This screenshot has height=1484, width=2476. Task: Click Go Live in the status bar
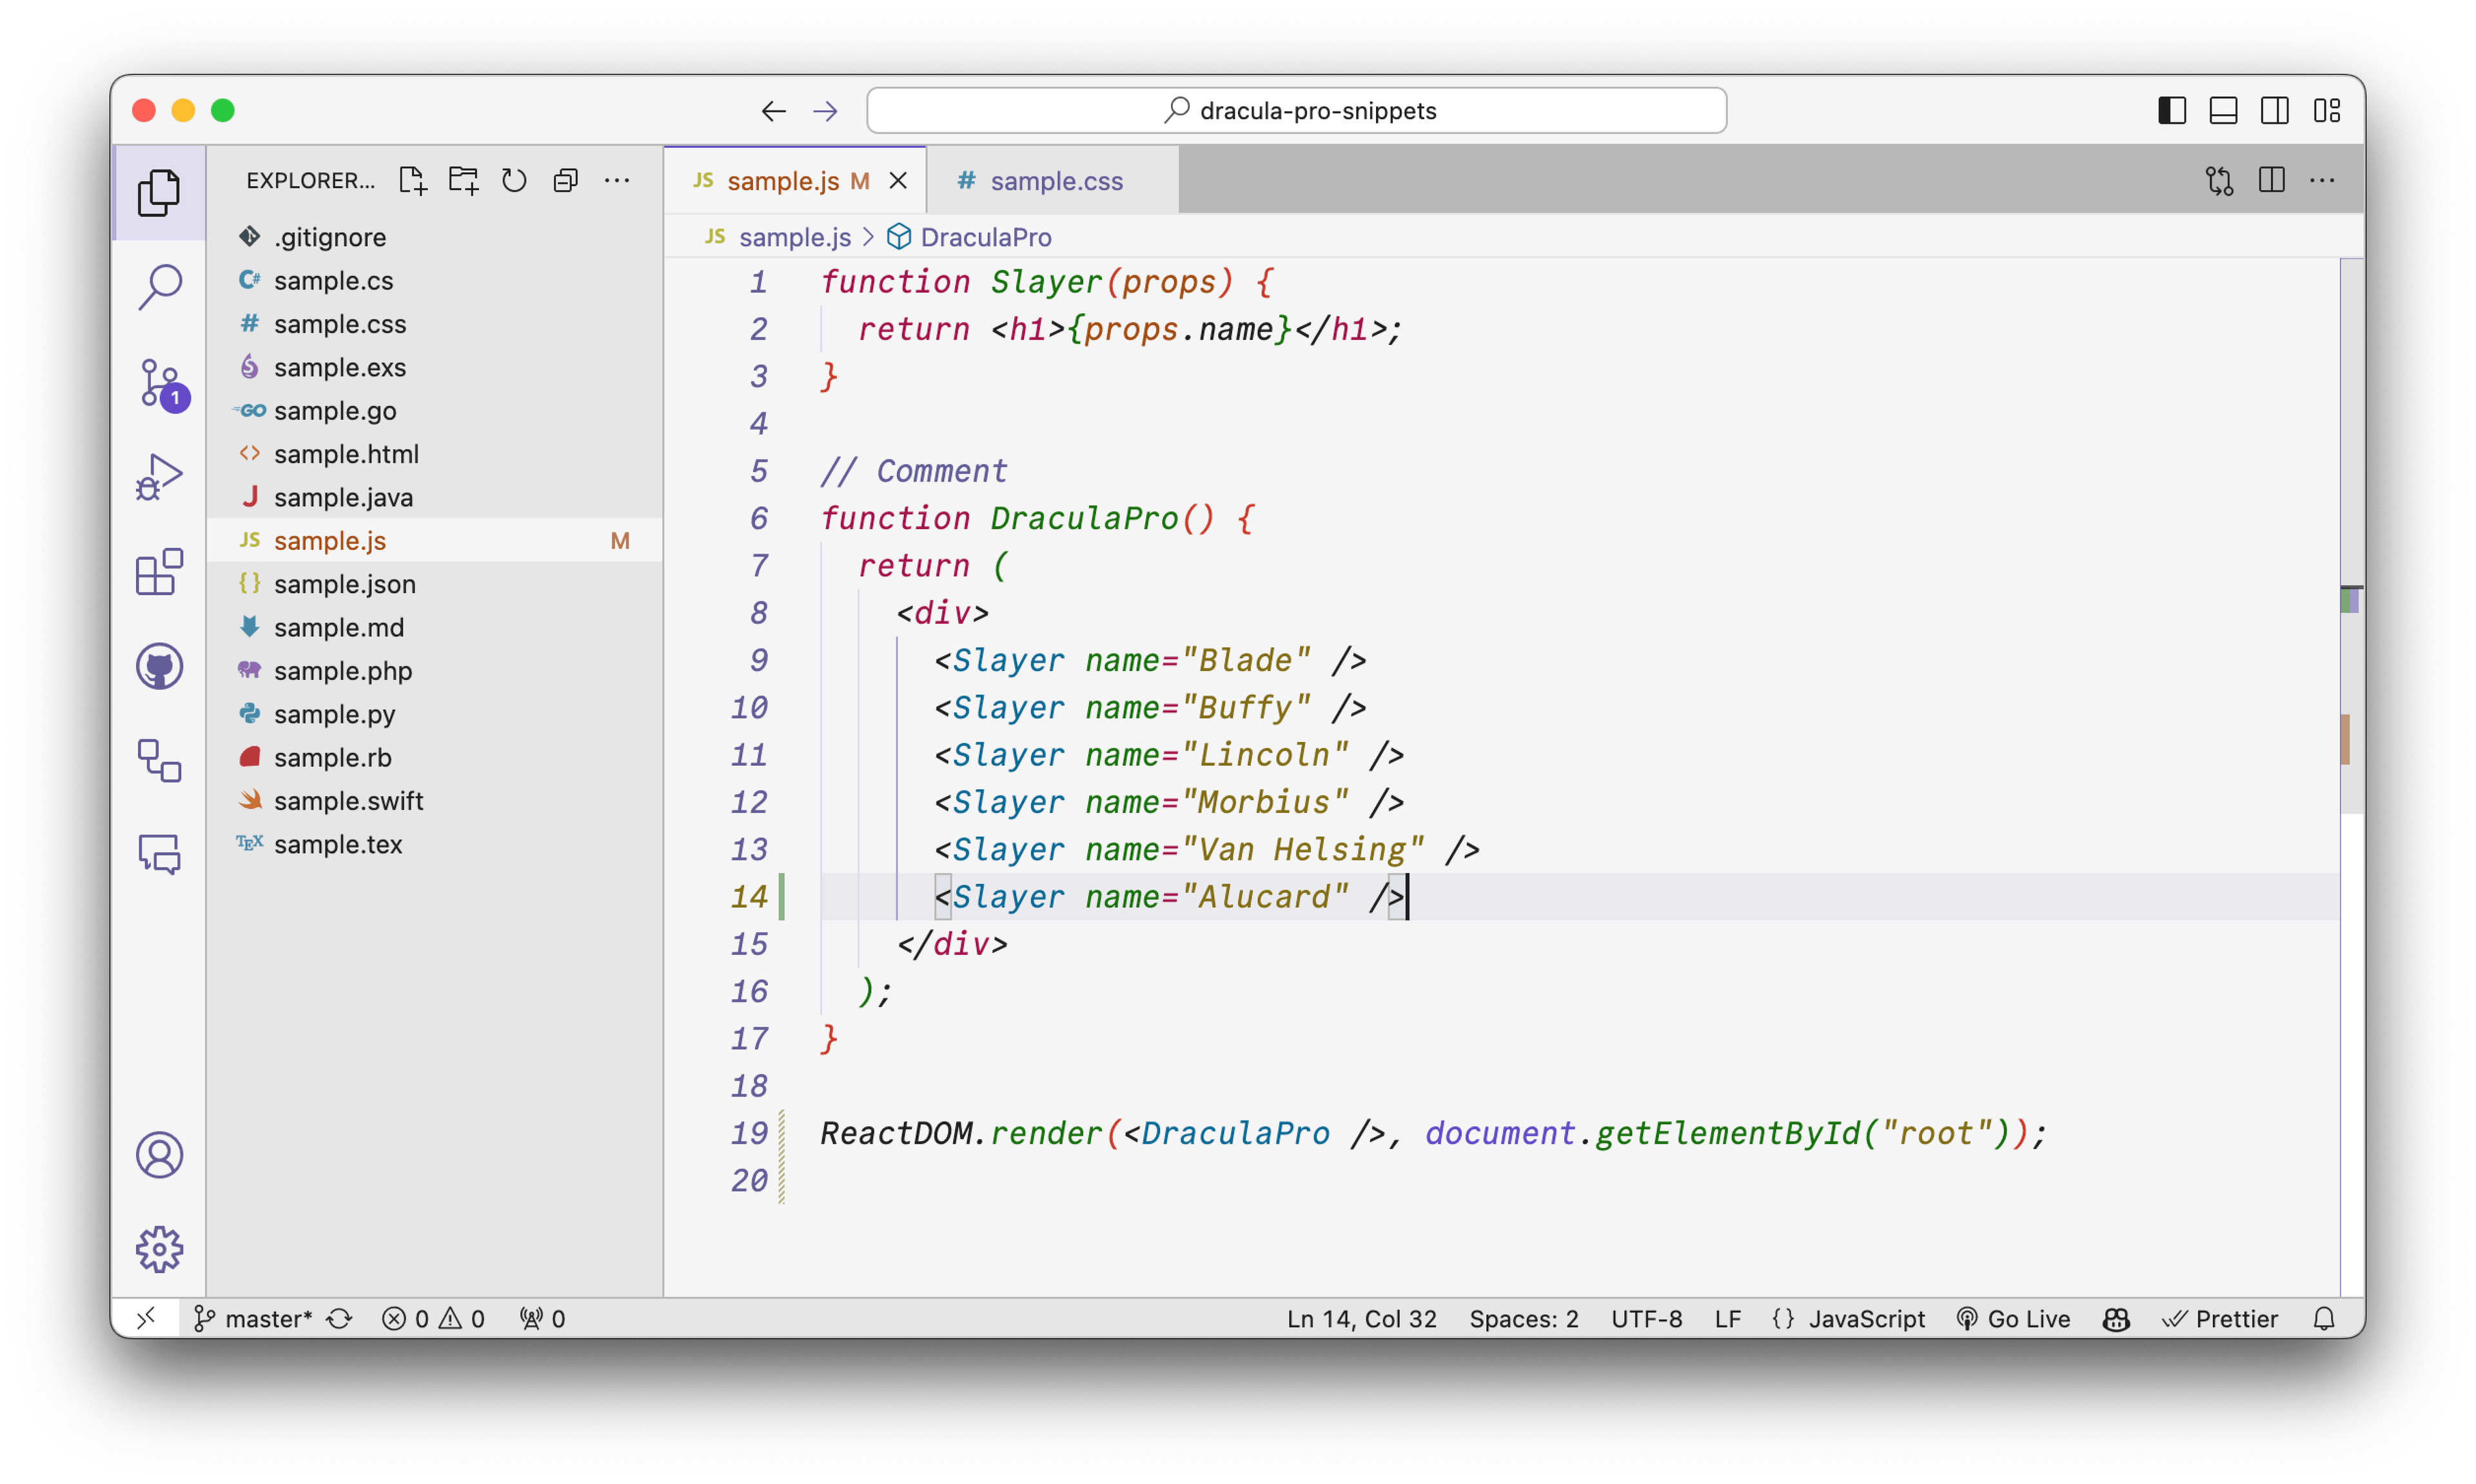(2014, 1318)
